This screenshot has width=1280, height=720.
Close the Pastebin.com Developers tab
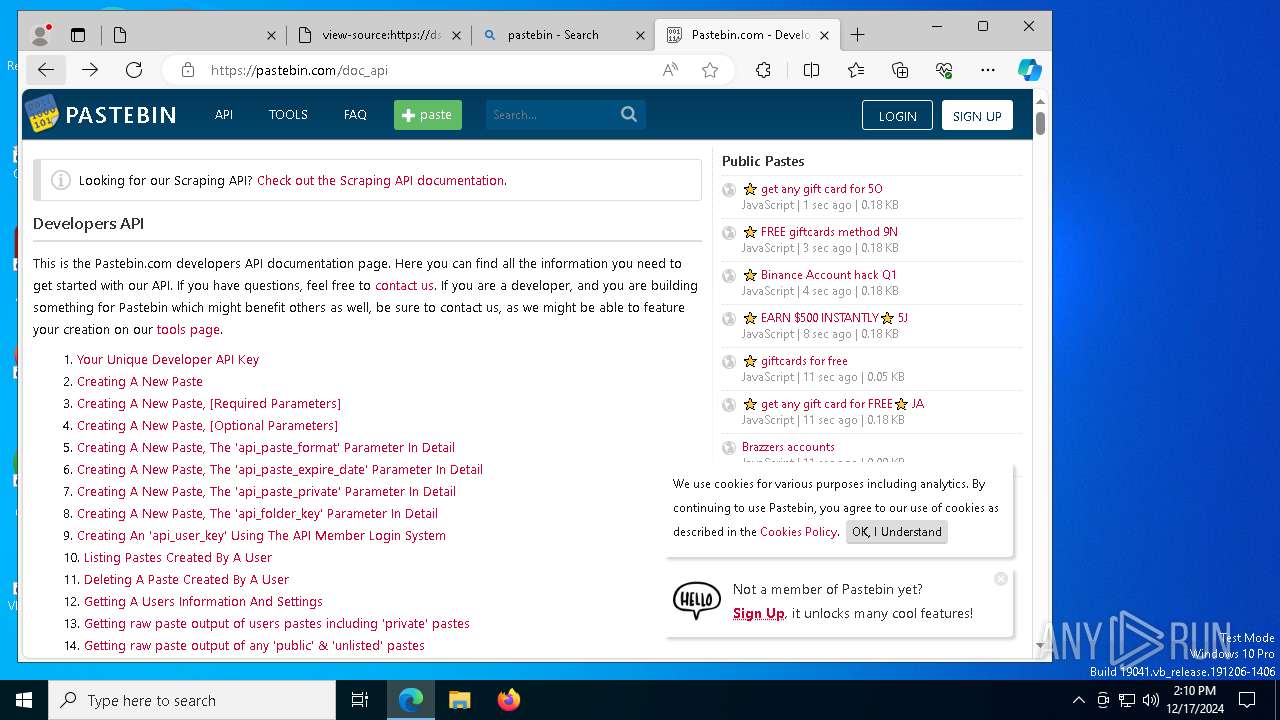(824, 35)
